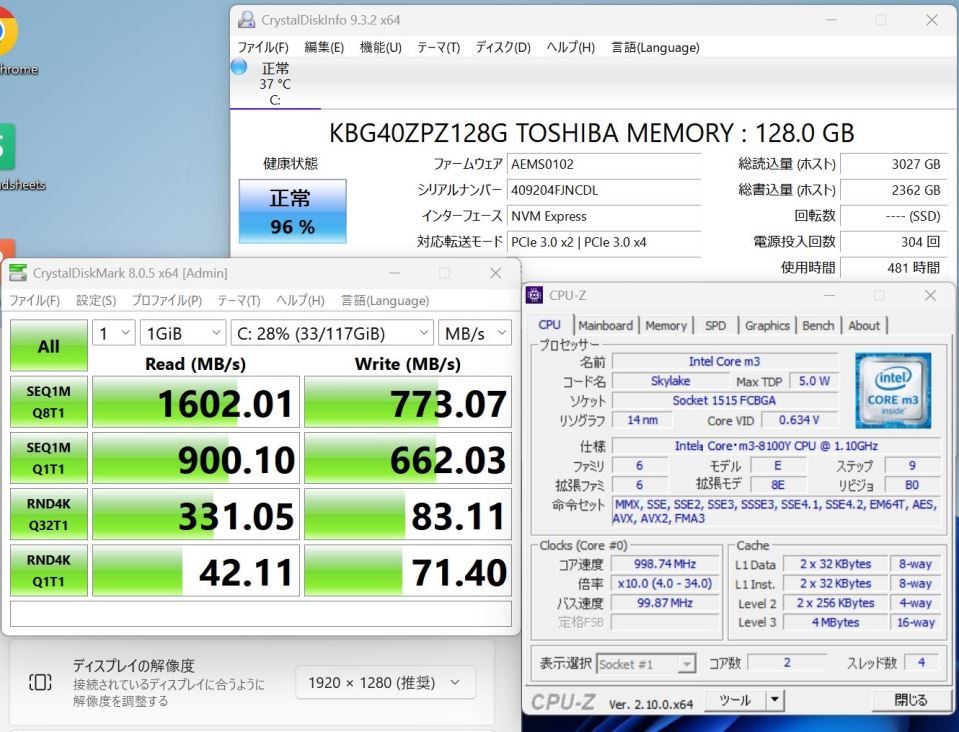Open テーマ(T) menu in CrystalDiskInfo

point(439,47)
